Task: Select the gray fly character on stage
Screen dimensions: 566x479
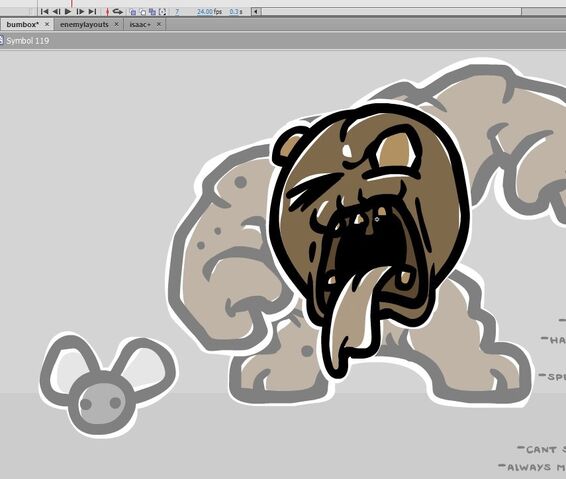Action: pos(108,384)
